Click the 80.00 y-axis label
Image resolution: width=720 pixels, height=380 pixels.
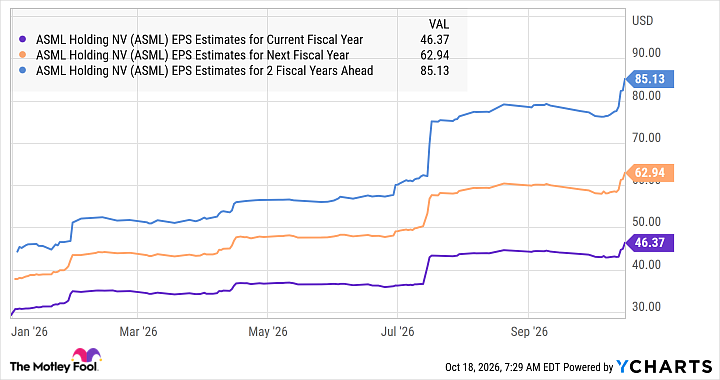tap(646, 95)
